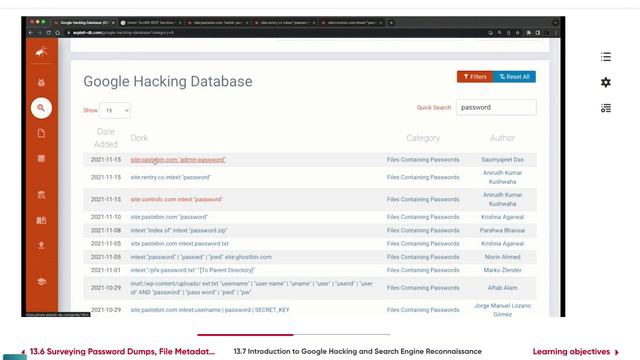The height and width of the screenshot is (360, 640).
Task: Open author Aftab Alam
Action: [x=502, y=288]
